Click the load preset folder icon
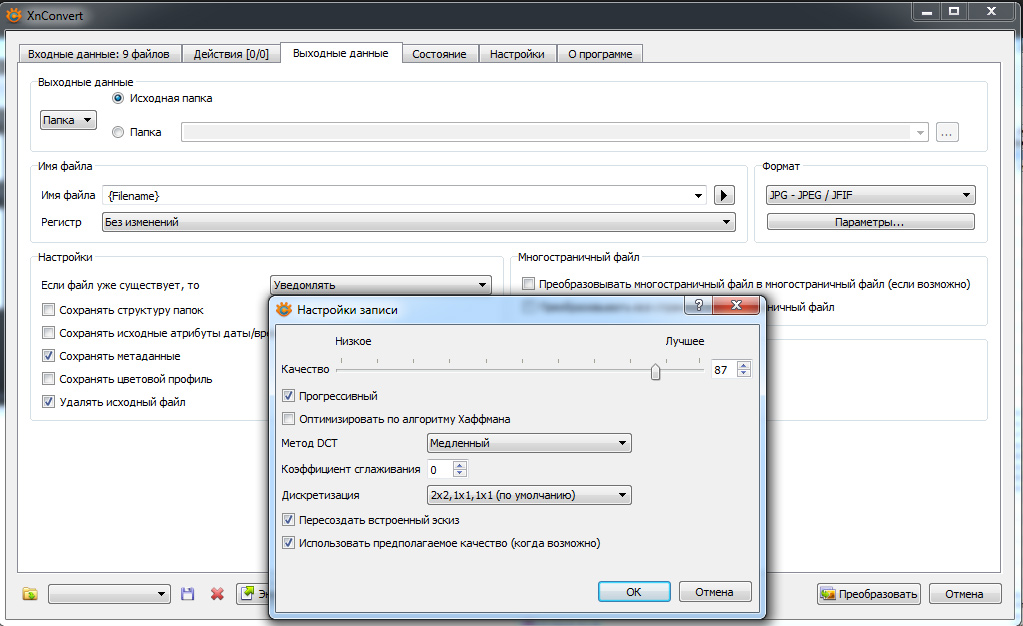This screenshot has height=626, width=1023. (30, 594)
